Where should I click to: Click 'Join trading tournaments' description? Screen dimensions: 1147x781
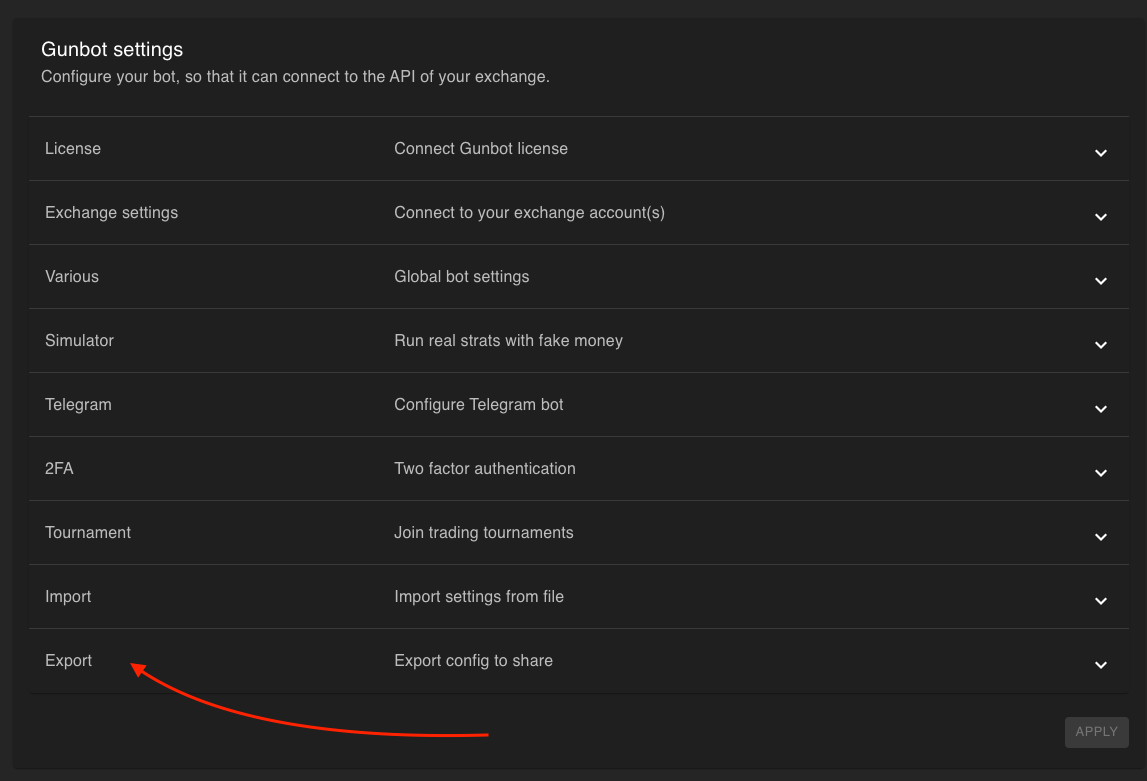484,532
